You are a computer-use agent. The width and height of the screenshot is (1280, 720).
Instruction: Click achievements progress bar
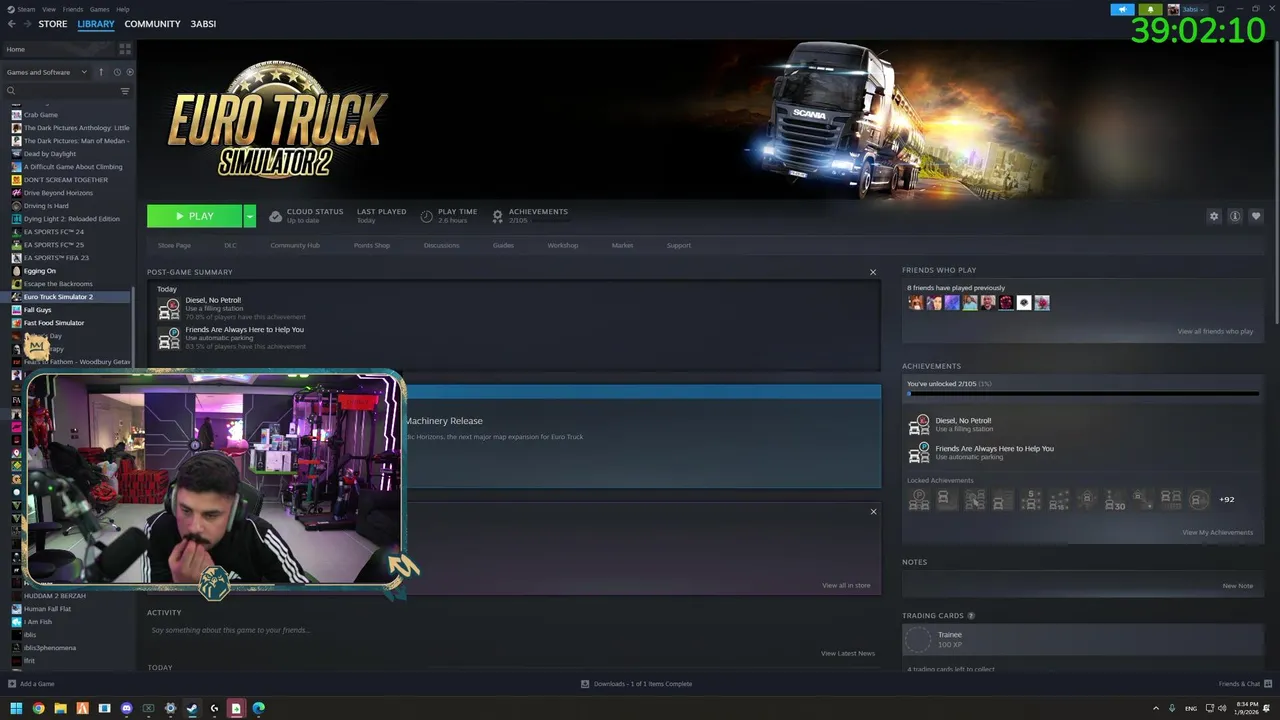1083,394
